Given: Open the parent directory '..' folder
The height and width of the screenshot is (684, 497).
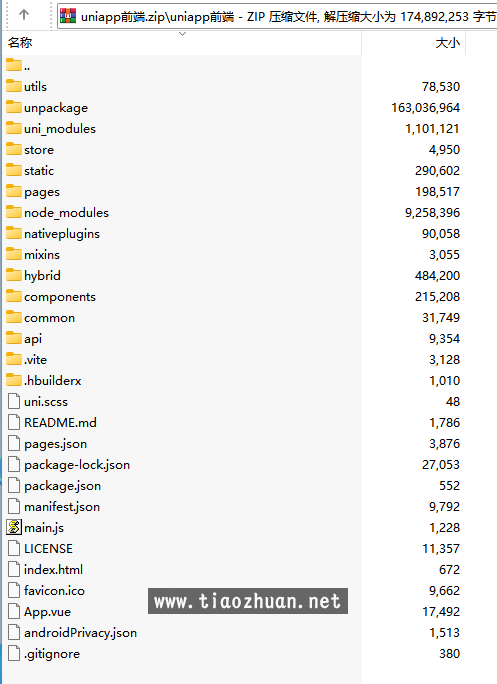Looking at the screenshot, I should [x=18, y=66].
